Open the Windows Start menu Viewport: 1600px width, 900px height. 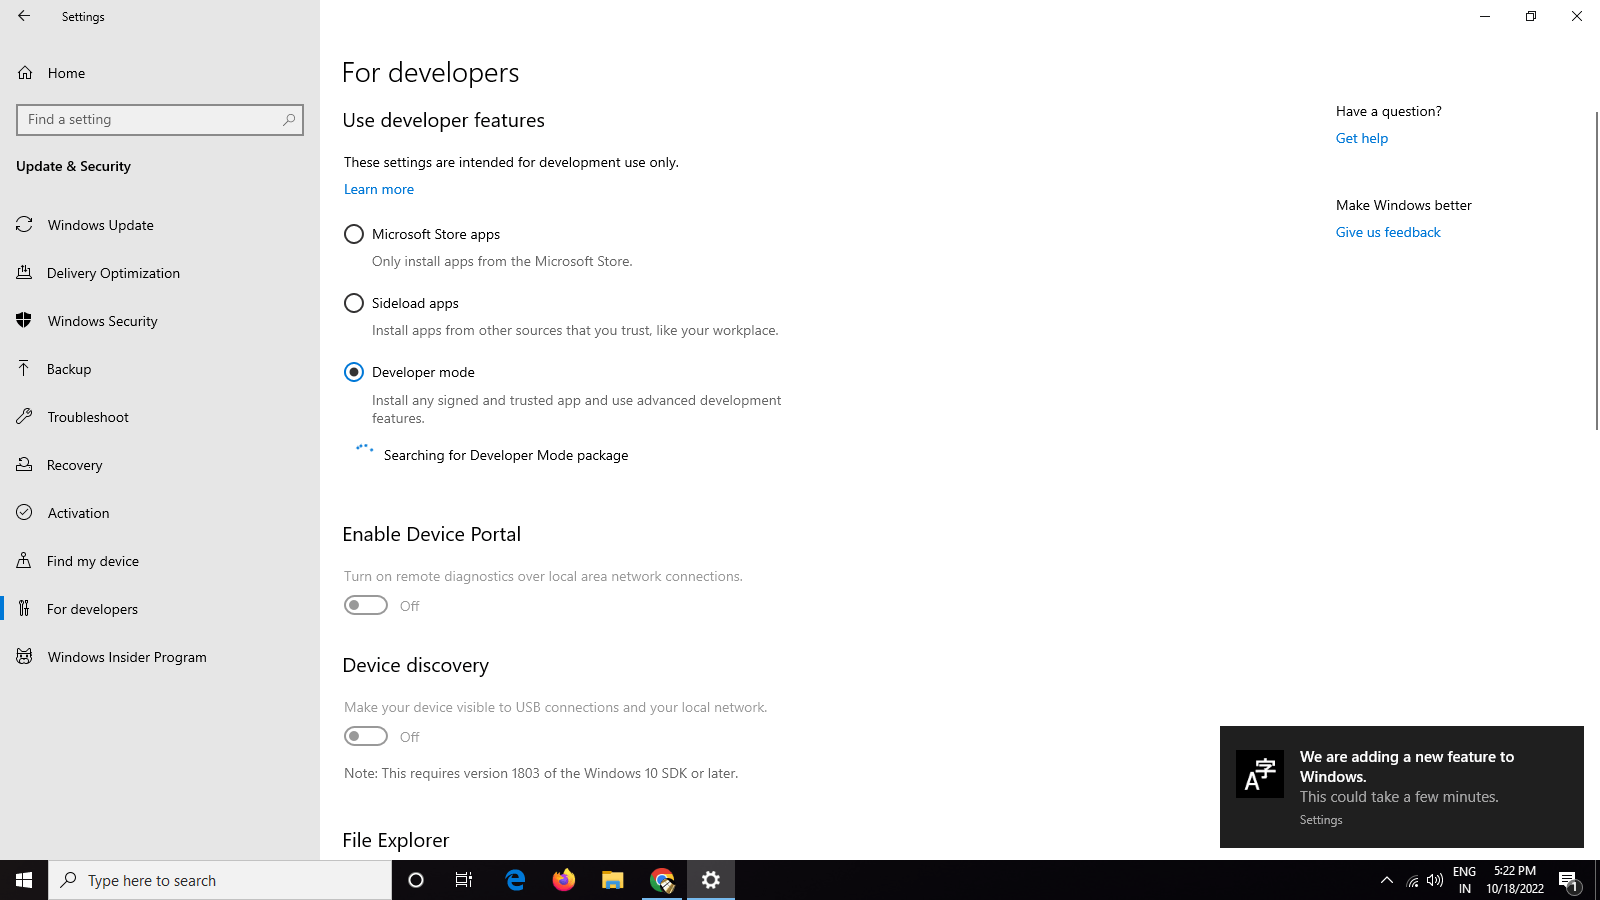(x=24, y=880)
